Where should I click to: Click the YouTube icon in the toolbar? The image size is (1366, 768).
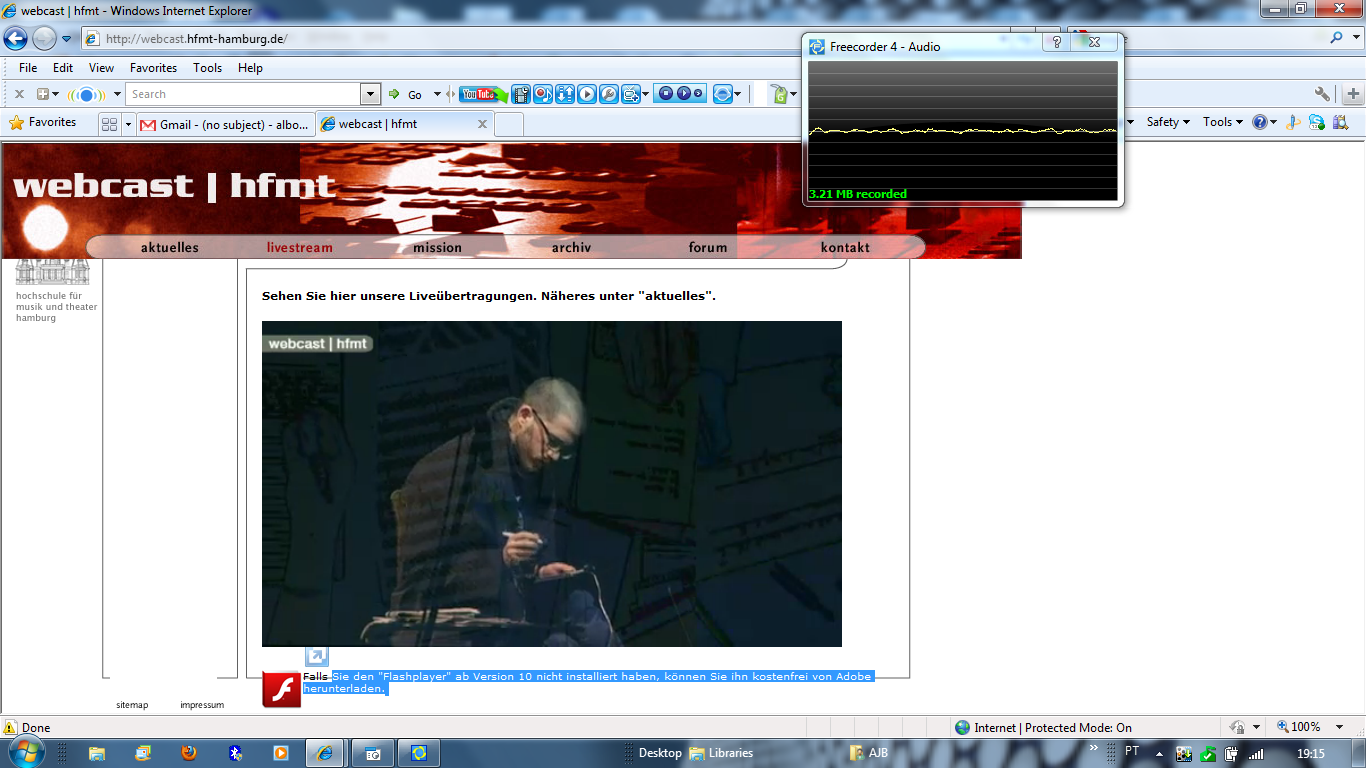481,94
